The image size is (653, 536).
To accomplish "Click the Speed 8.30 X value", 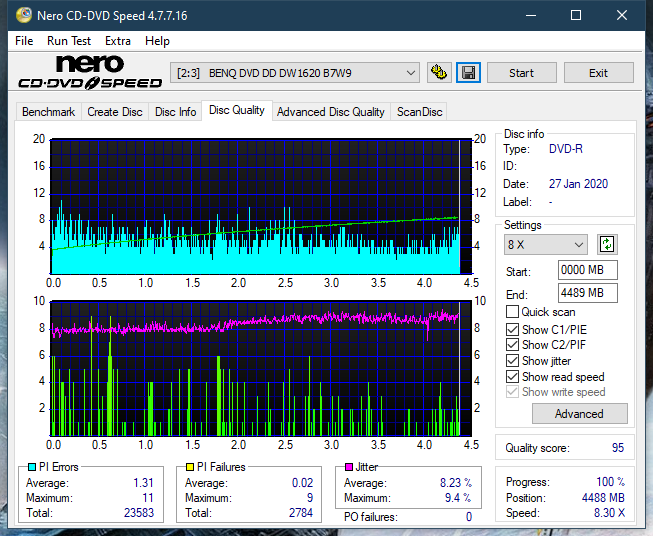I will (609, 513).
